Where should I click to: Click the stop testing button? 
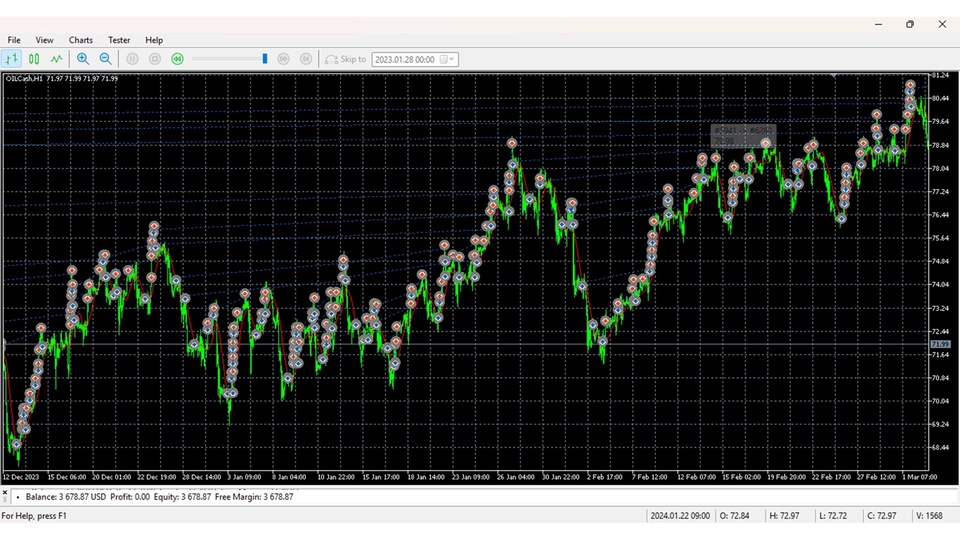click(x=155, y=59)
